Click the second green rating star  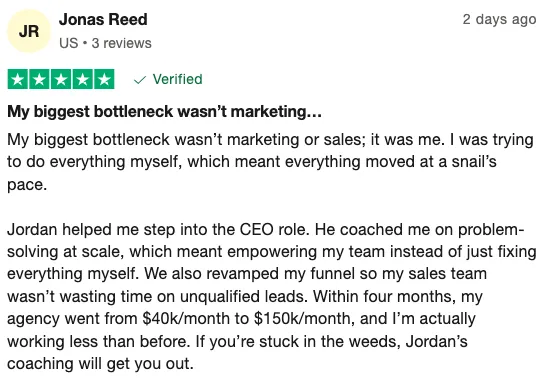[39, 79]
